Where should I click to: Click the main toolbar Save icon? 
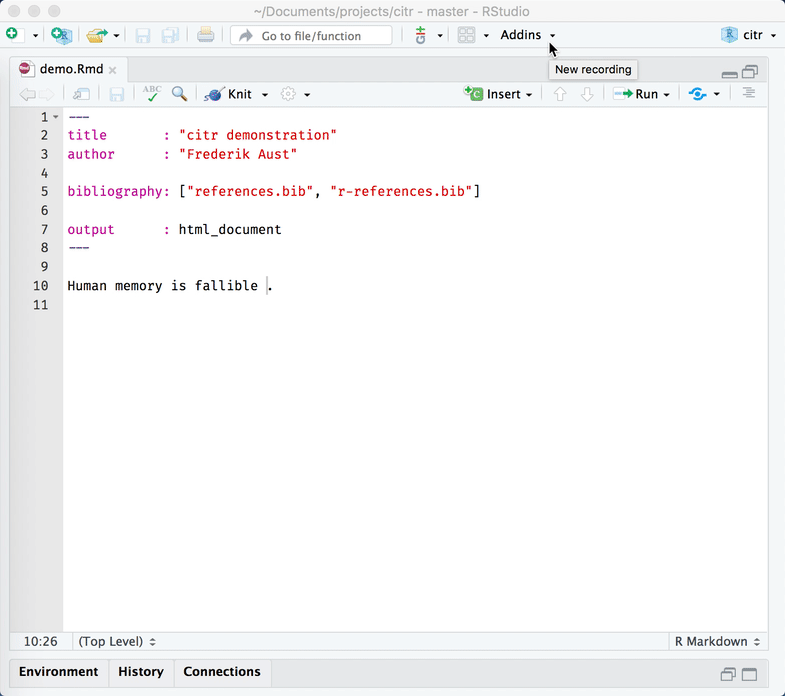pos(143,36)
